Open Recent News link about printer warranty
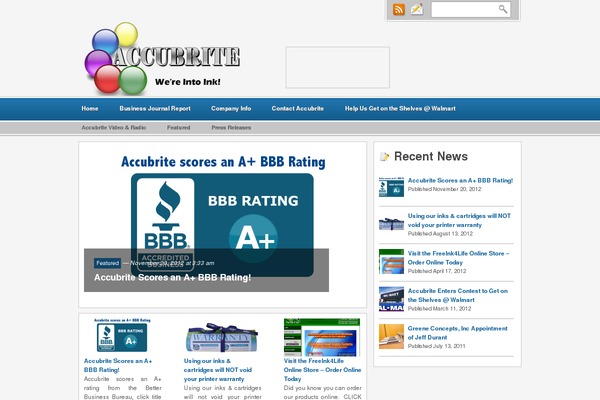The width and height of the screenshot is (600, 400). [459, 220]
